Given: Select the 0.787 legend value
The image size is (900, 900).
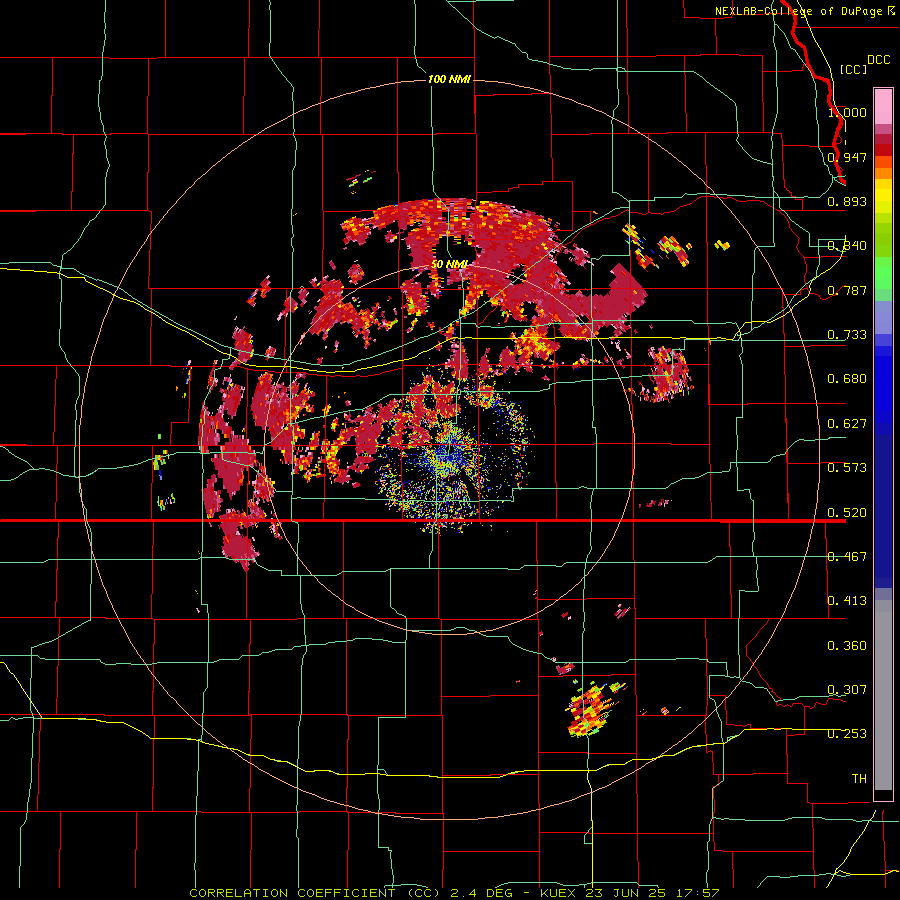Looking at the screenshot, I should click(x=847, y=290).
